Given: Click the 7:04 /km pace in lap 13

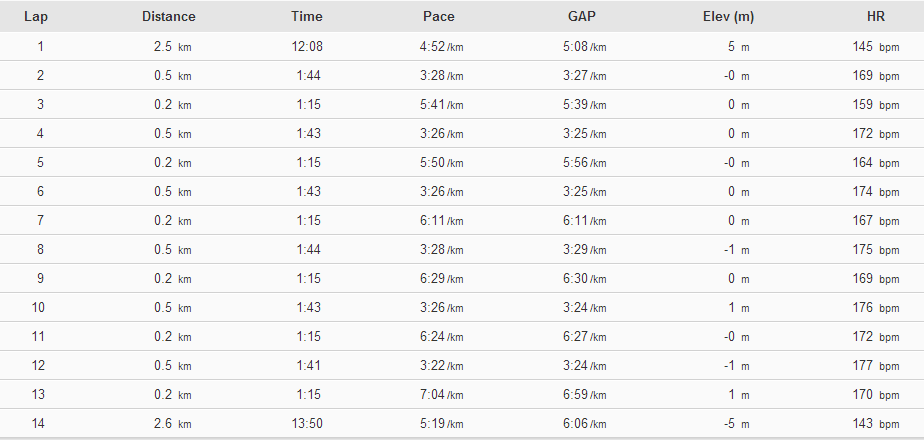Looking at the screenshot, I should 441,395.
